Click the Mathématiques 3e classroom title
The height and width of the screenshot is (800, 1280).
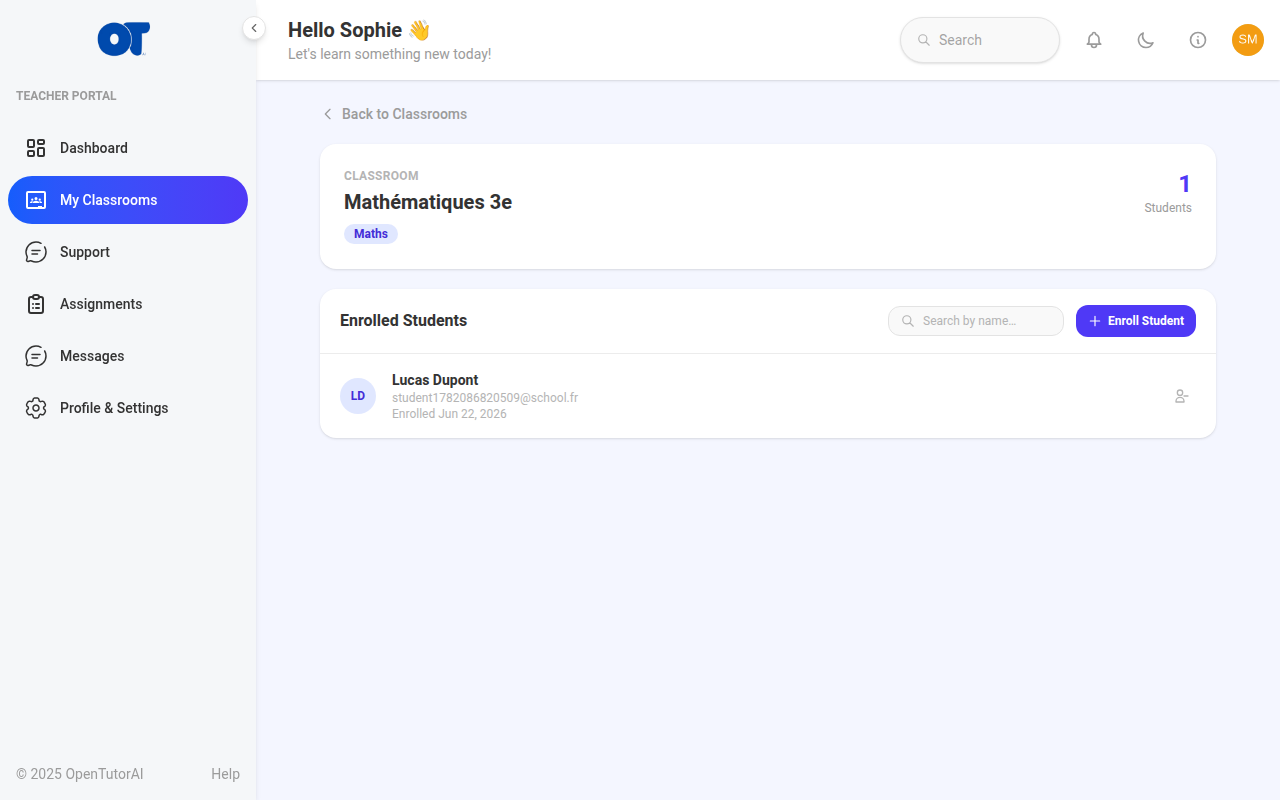(428, 202)
